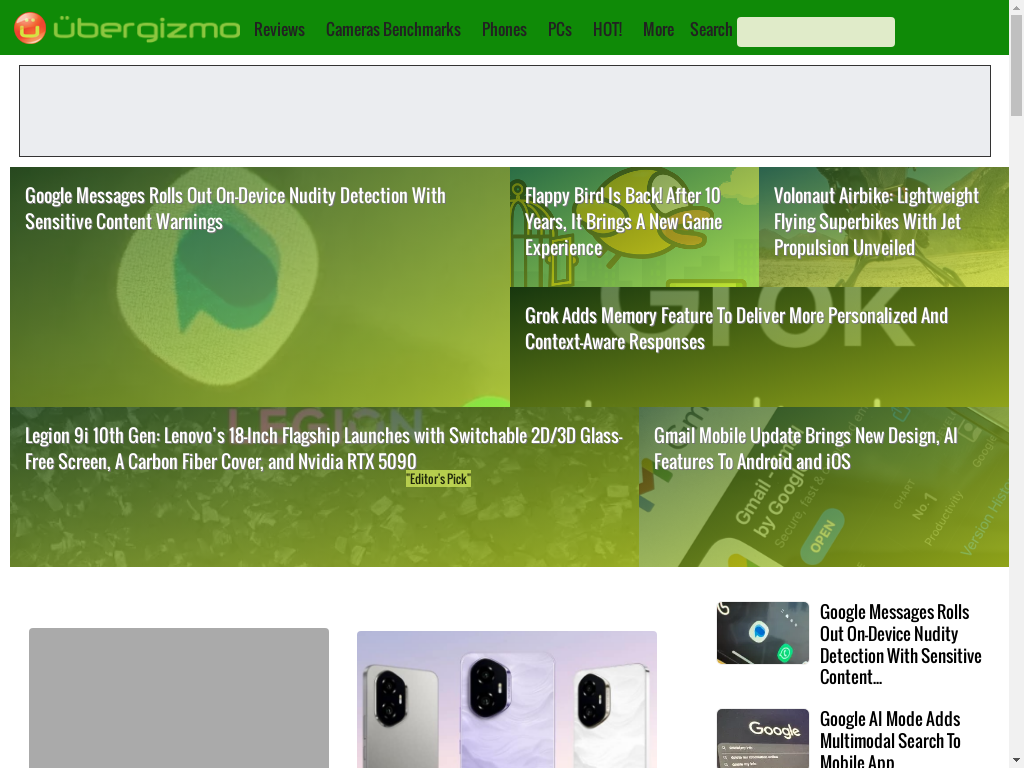Image resolution: width=1024 pixels, height=768 pixels.
Task: Open the Google Messages nudity detection headline
Action: coord(235,208)
